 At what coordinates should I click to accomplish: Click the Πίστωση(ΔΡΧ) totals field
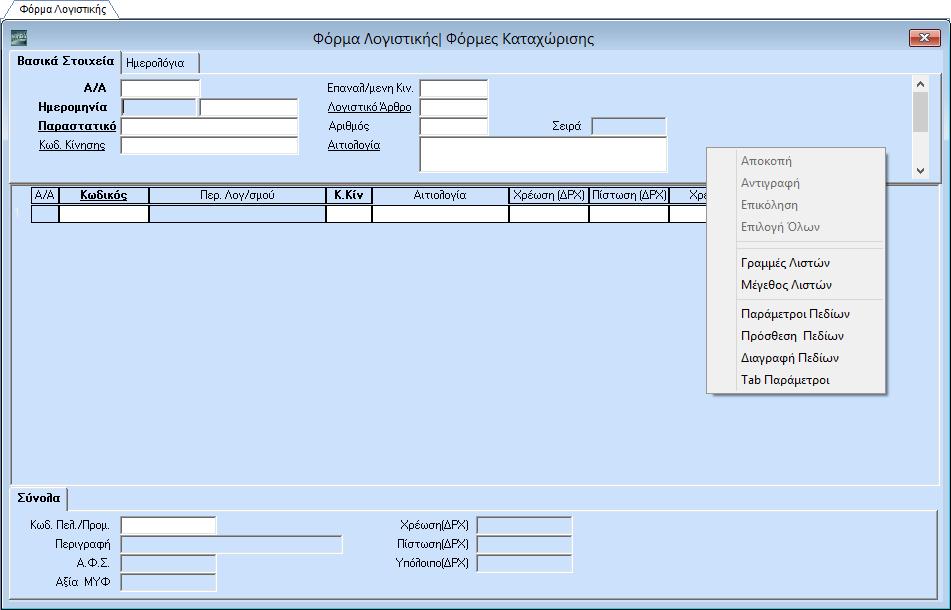[525, 544]
